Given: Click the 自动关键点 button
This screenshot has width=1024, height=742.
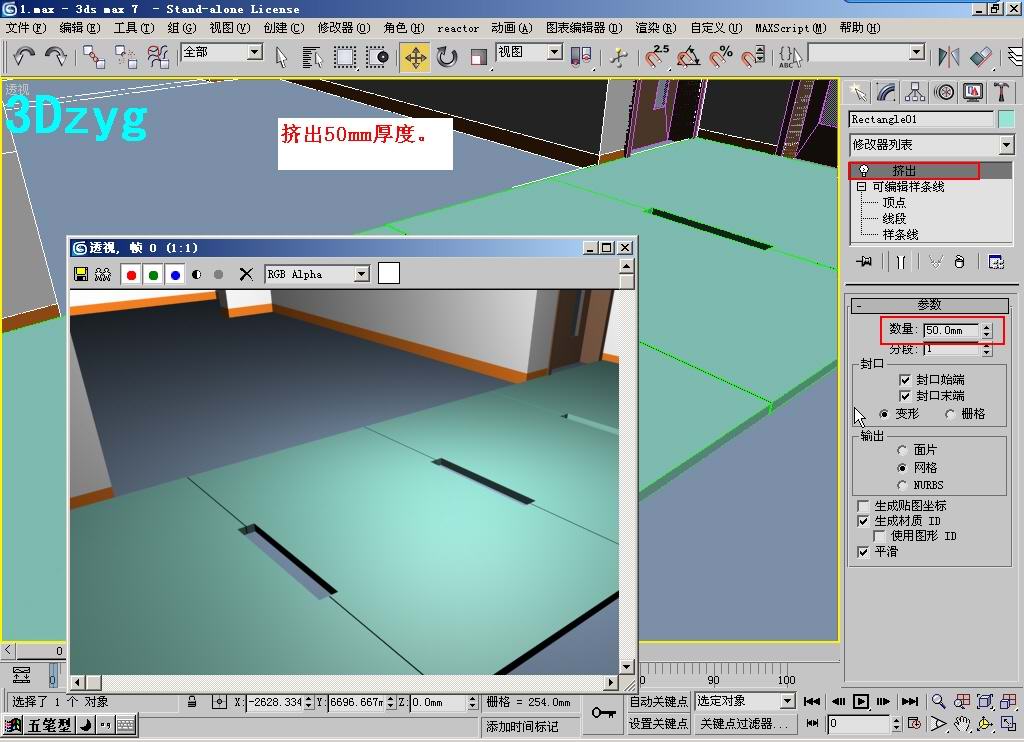Looking at the screenshot, I should [x=658, y=702].
